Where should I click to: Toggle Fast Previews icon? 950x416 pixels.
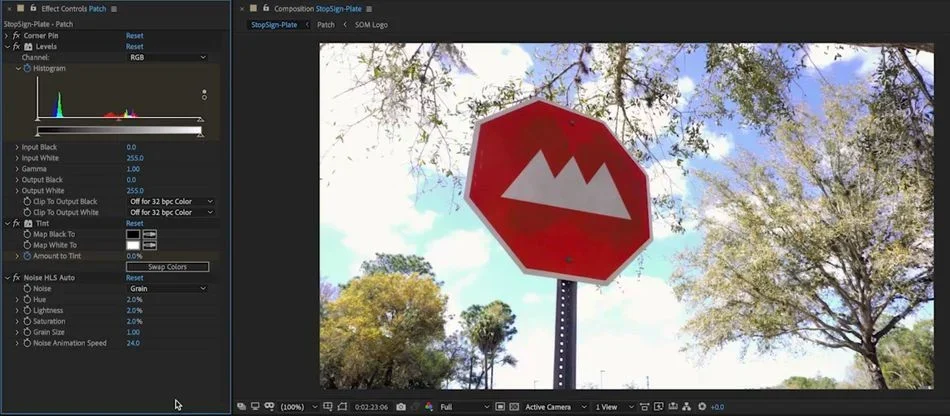[x=659, y=407]
